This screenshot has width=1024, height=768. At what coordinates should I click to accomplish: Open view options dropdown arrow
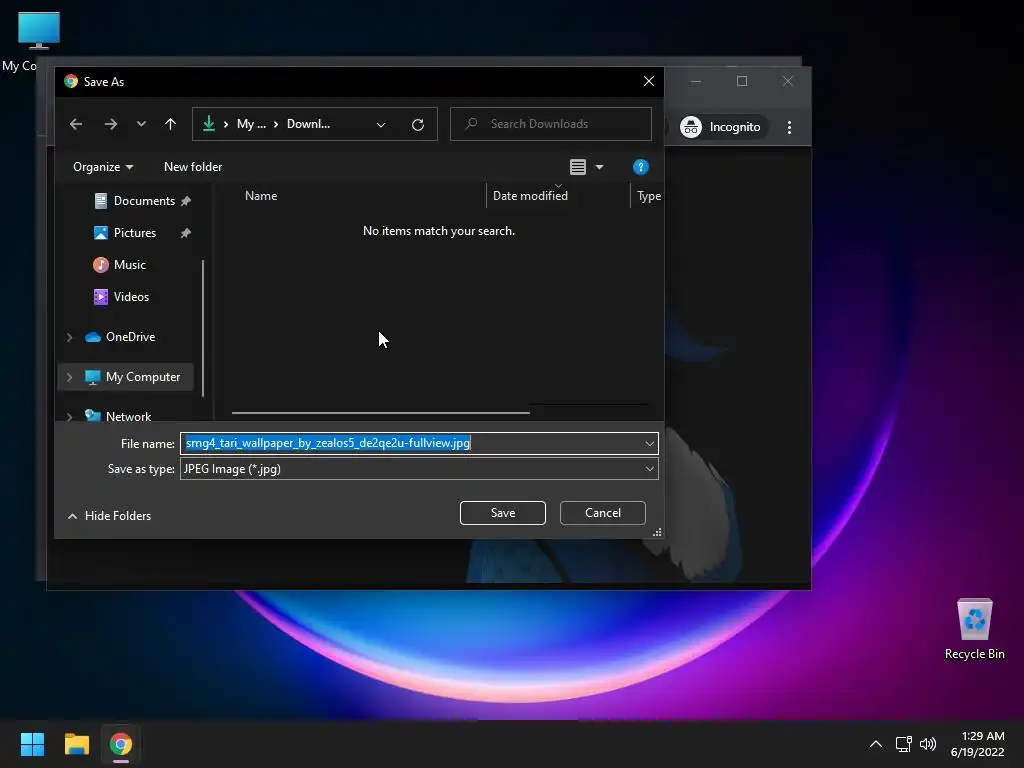click(600, 167)
